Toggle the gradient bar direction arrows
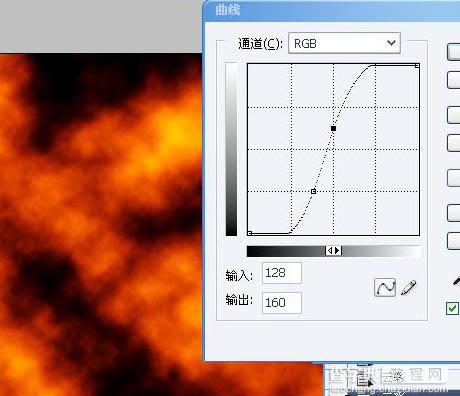This screenshot has width=460, height=396. [x=333, y=250]
